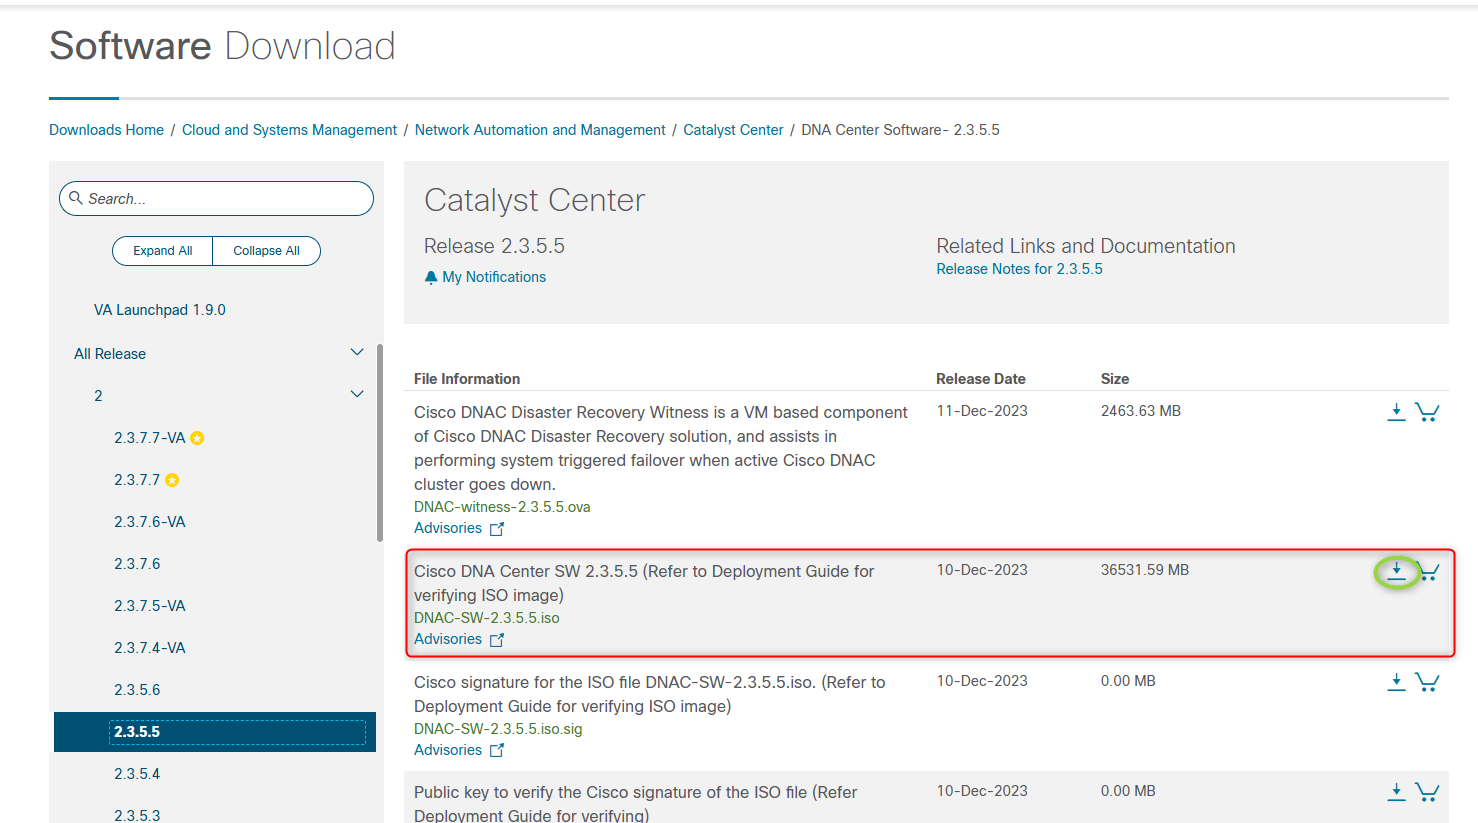Select release 2.3.5.6

(x=137, y=690)
